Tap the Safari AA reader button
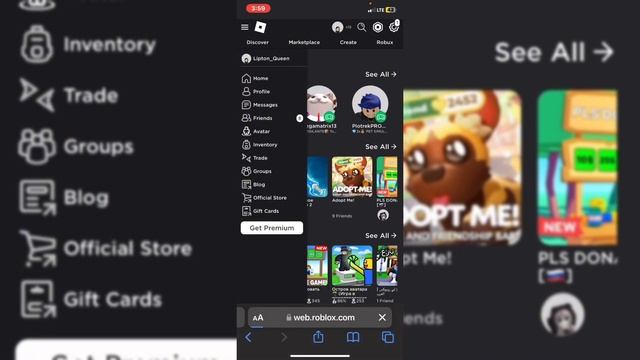This screenshot has height=360, width=640. pos(258,318)
